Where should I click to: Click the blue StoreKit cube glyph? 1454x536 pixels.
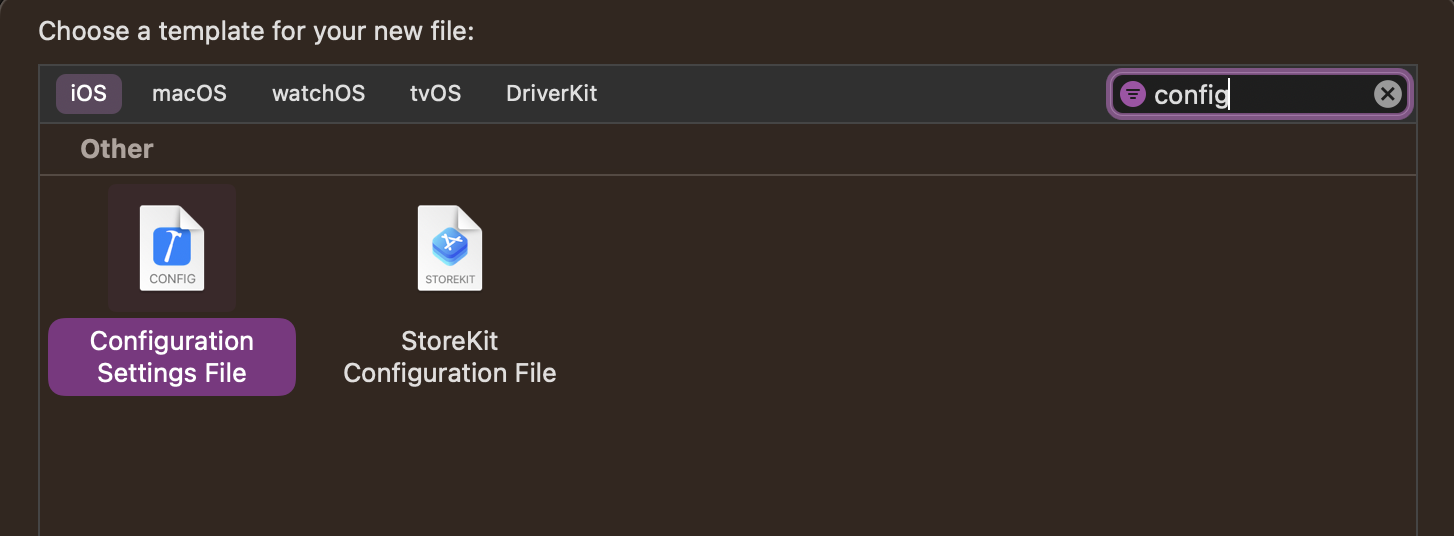(x=450, y=245)
